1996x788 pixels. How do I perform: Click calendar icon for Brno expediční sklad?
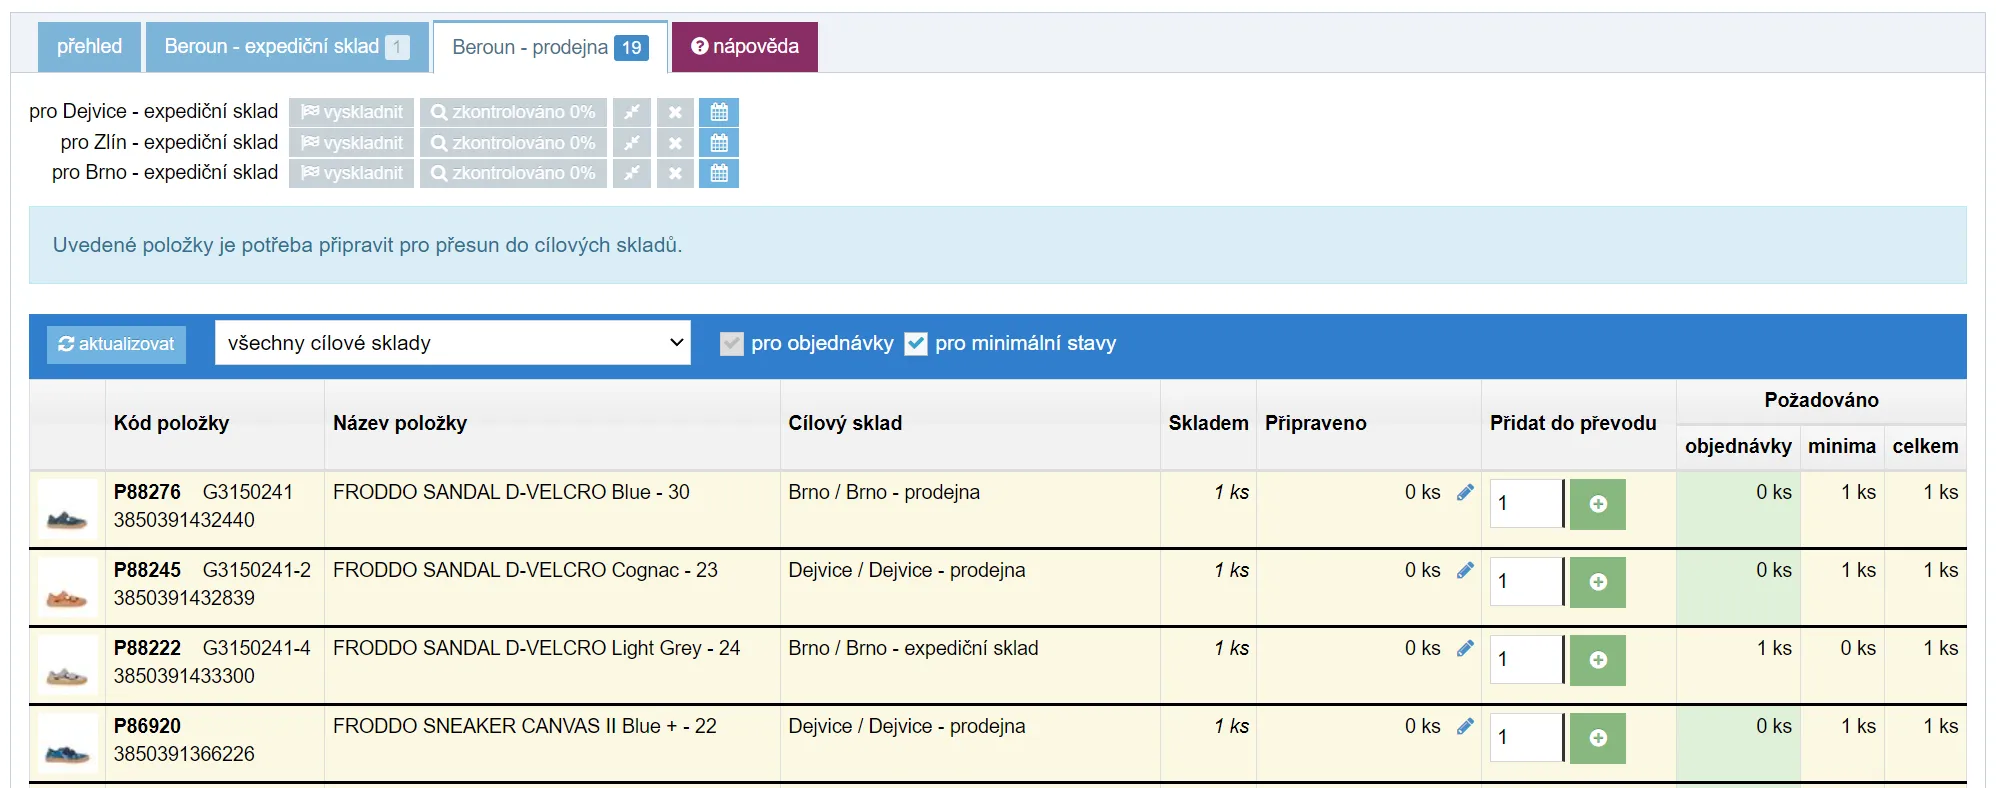[x=718, y=173]
